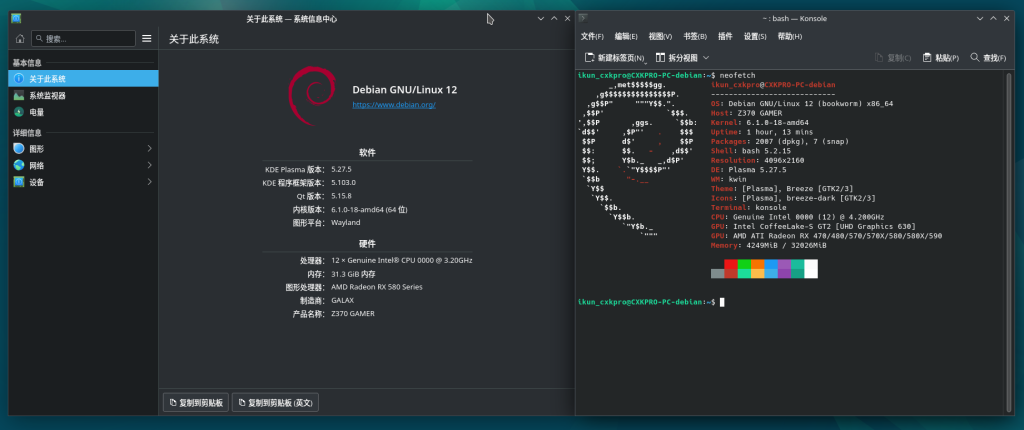
Task: Click the 系统监视器 monitor icon
Action: [19, 95]
